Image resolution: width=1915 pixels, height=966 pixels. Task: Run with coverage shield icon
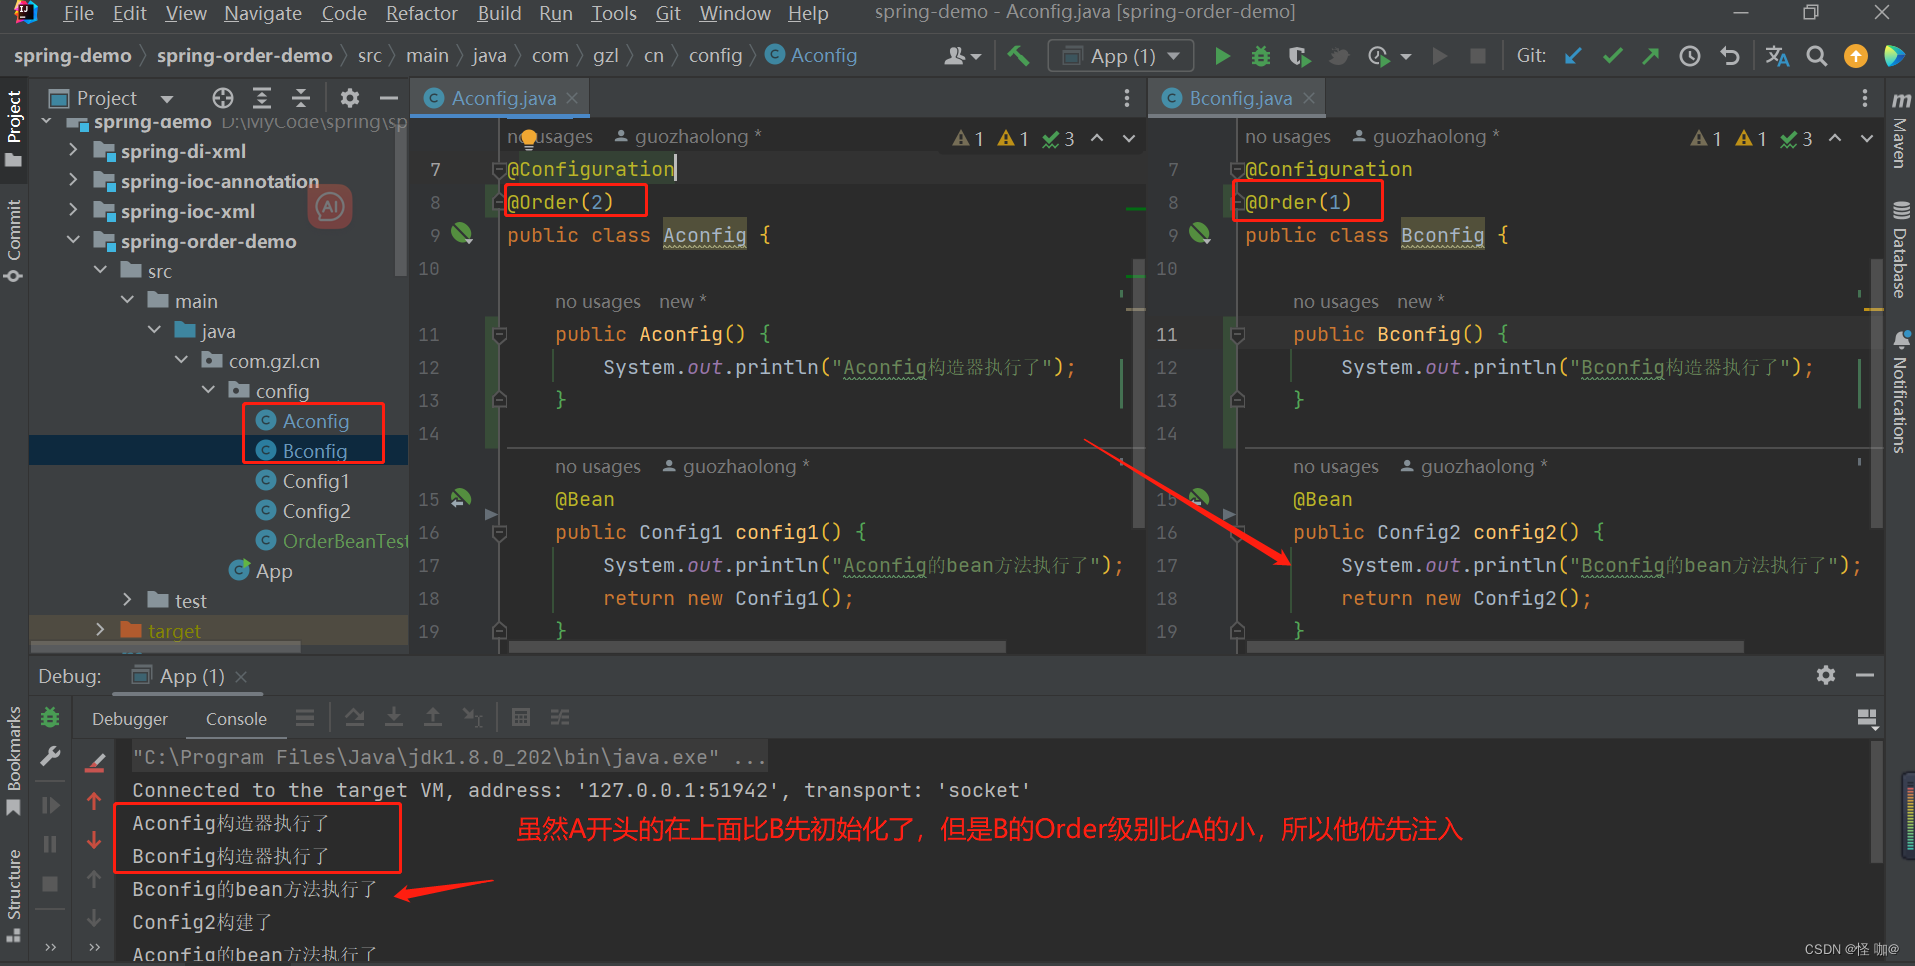(x=1299, y=56)
